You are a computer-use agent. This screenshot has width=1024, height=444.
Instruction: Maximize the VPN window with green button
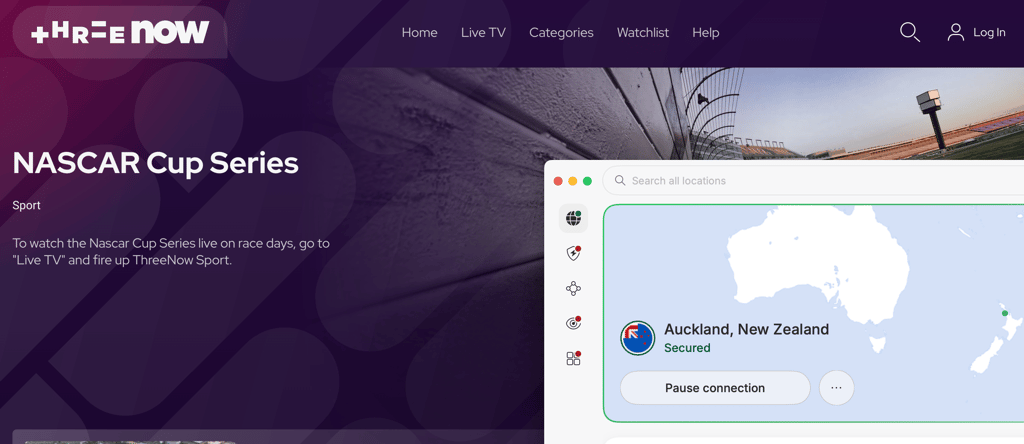click(x=587, y=181)
